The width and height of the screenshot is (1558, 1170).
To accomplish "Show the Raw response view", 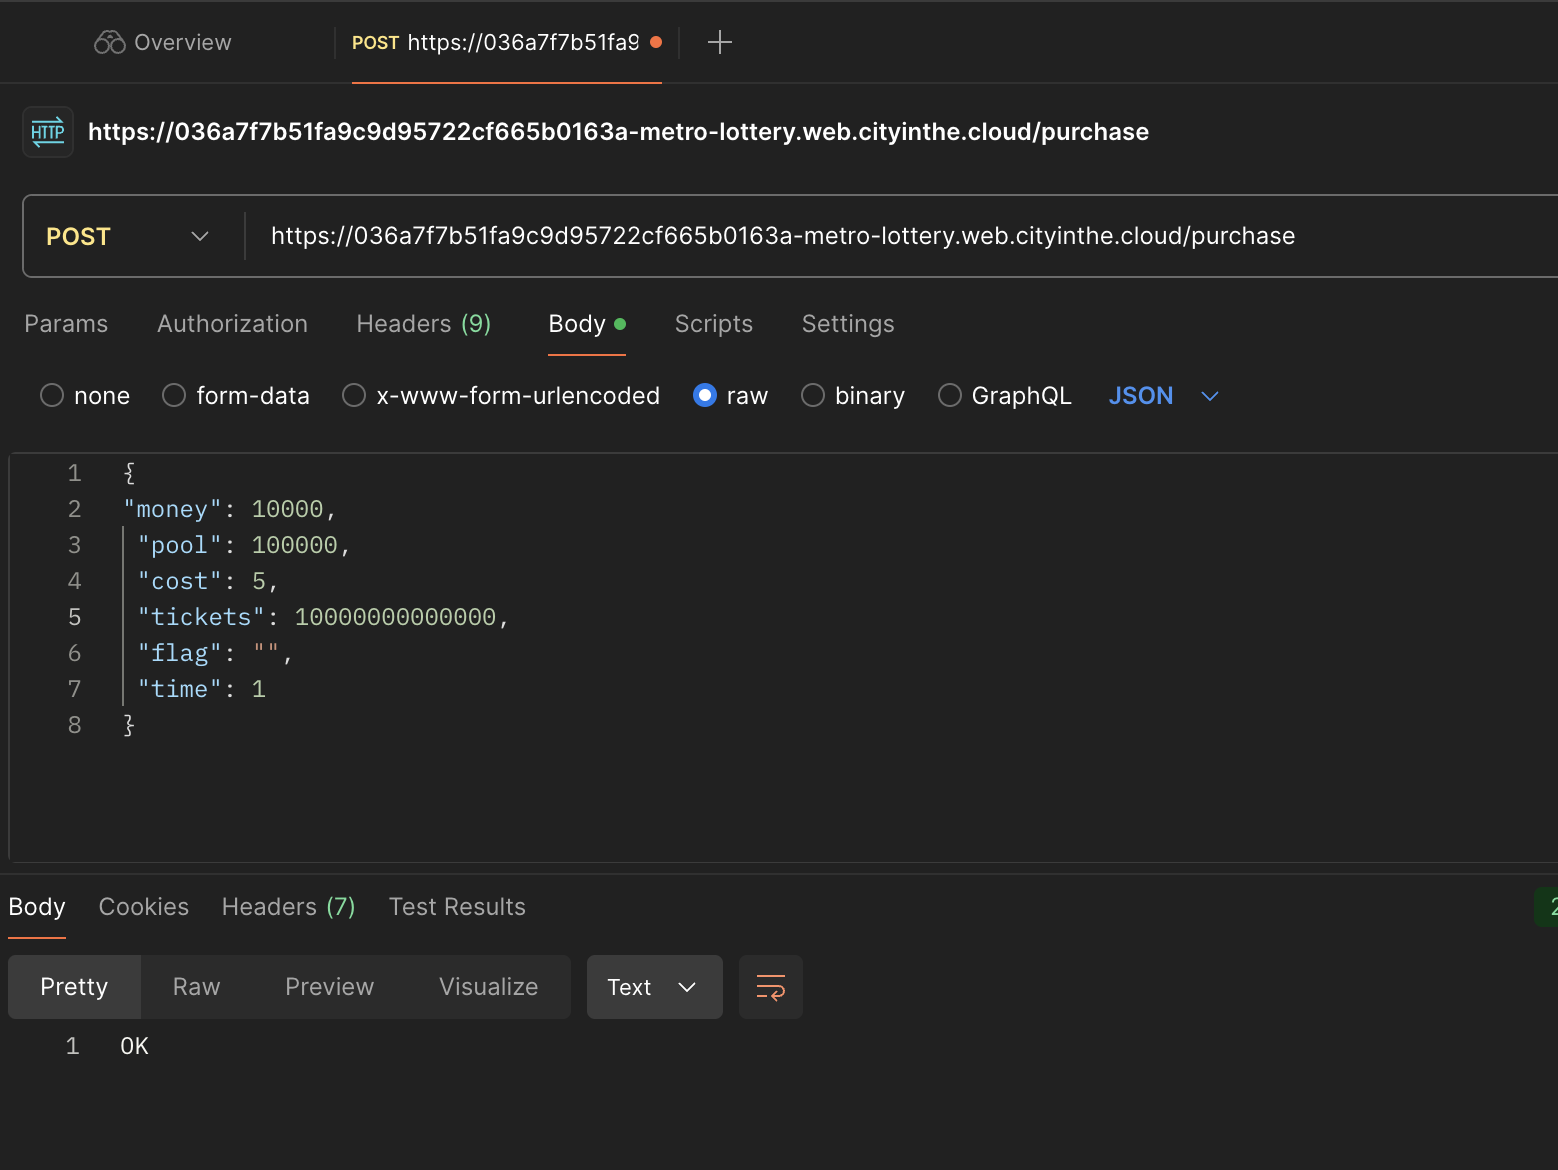I will (196, 987).
